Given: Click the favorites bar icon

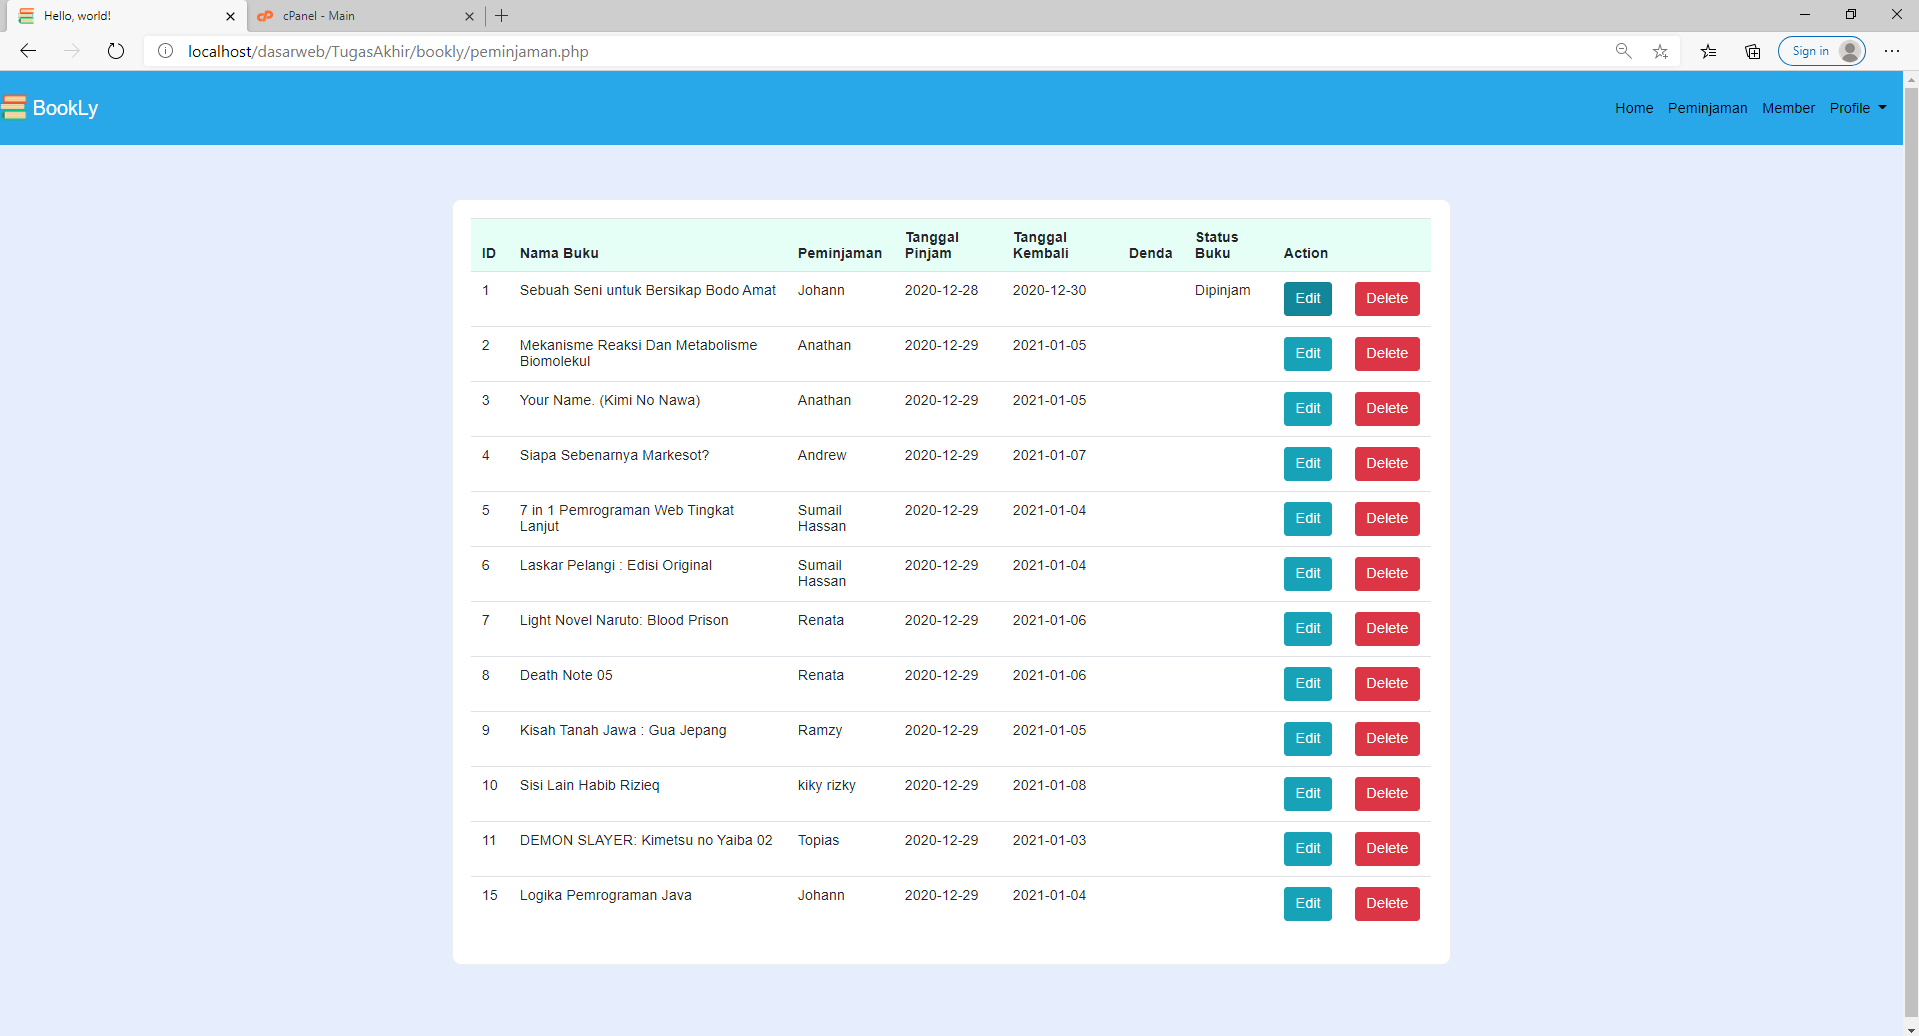Looking at the screenshot, I should point(1708,51).
